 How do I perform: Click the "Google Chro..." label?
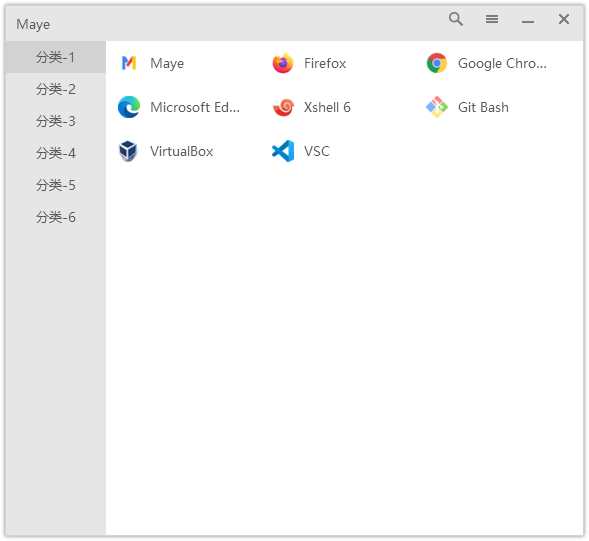(x=502, y=63)
